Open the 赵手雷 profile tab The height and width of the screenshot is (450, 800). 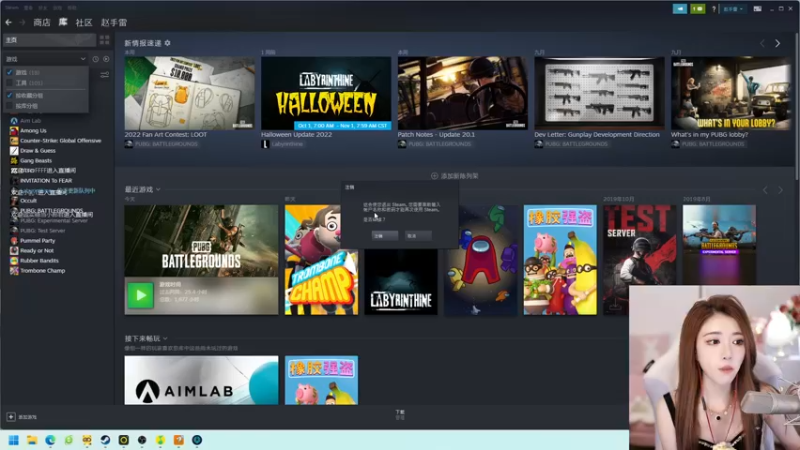pyautogui.click(x=114, y=22)
